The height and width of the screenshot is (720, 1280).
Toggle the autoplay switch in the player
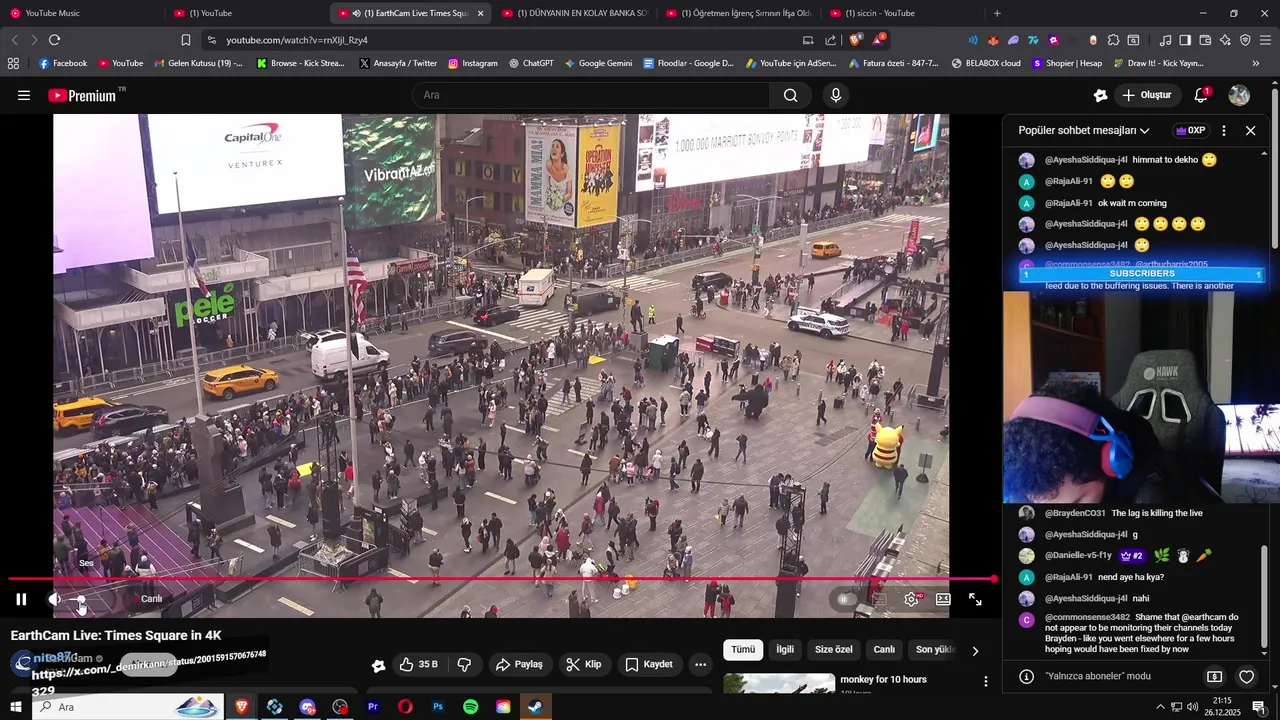[847, 599]
